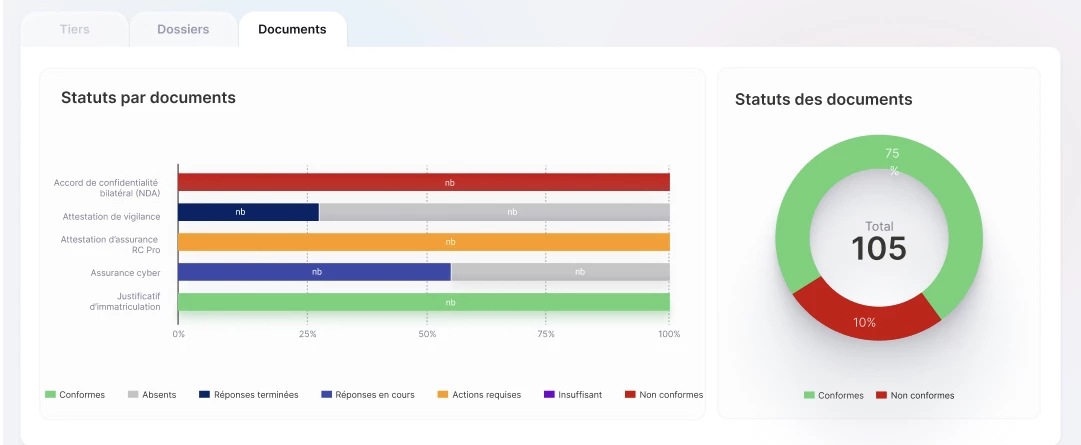Select blue Assurance cyber bar segment
Screen dimensions: 1081x445
click(x=314, y=272)
